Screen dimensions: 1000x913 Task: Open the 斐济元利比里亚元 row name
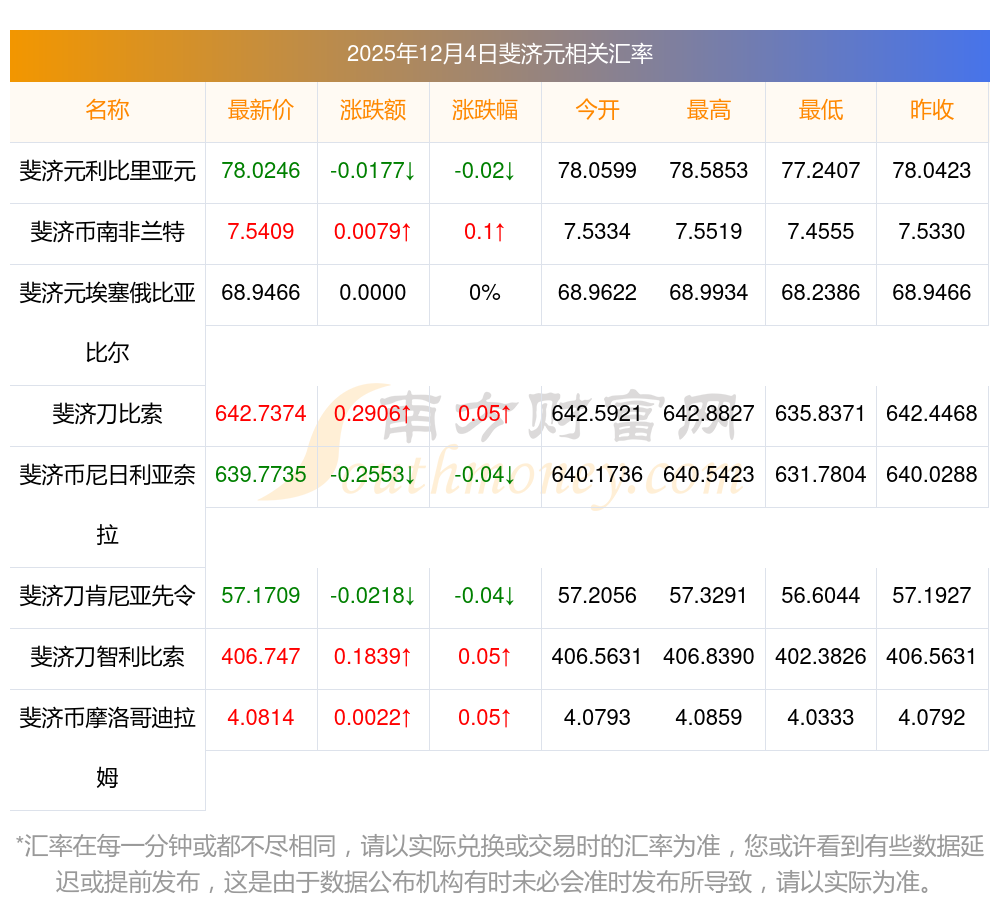107,171
